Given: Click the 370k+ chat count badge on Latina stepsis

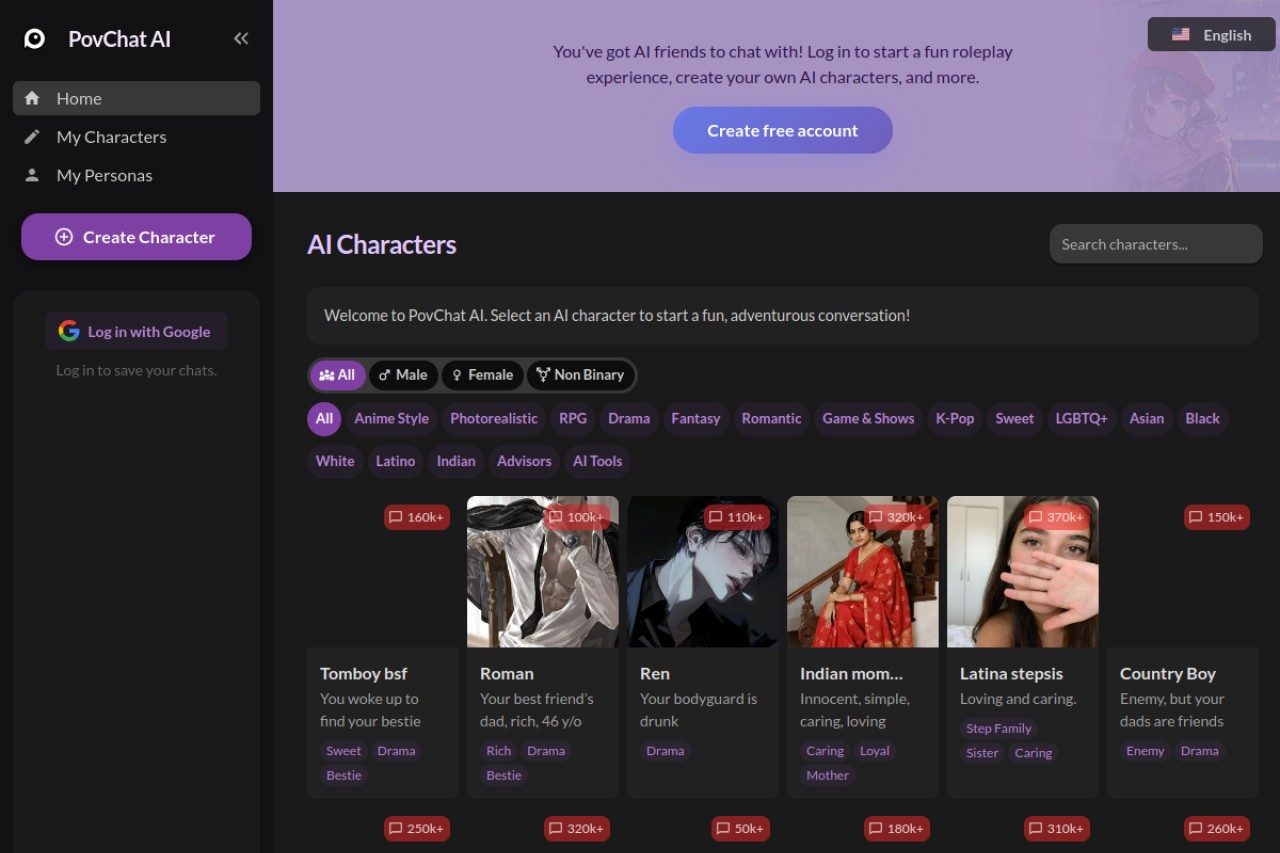Looking at the screenshot, I should (x=1057, y=517).
